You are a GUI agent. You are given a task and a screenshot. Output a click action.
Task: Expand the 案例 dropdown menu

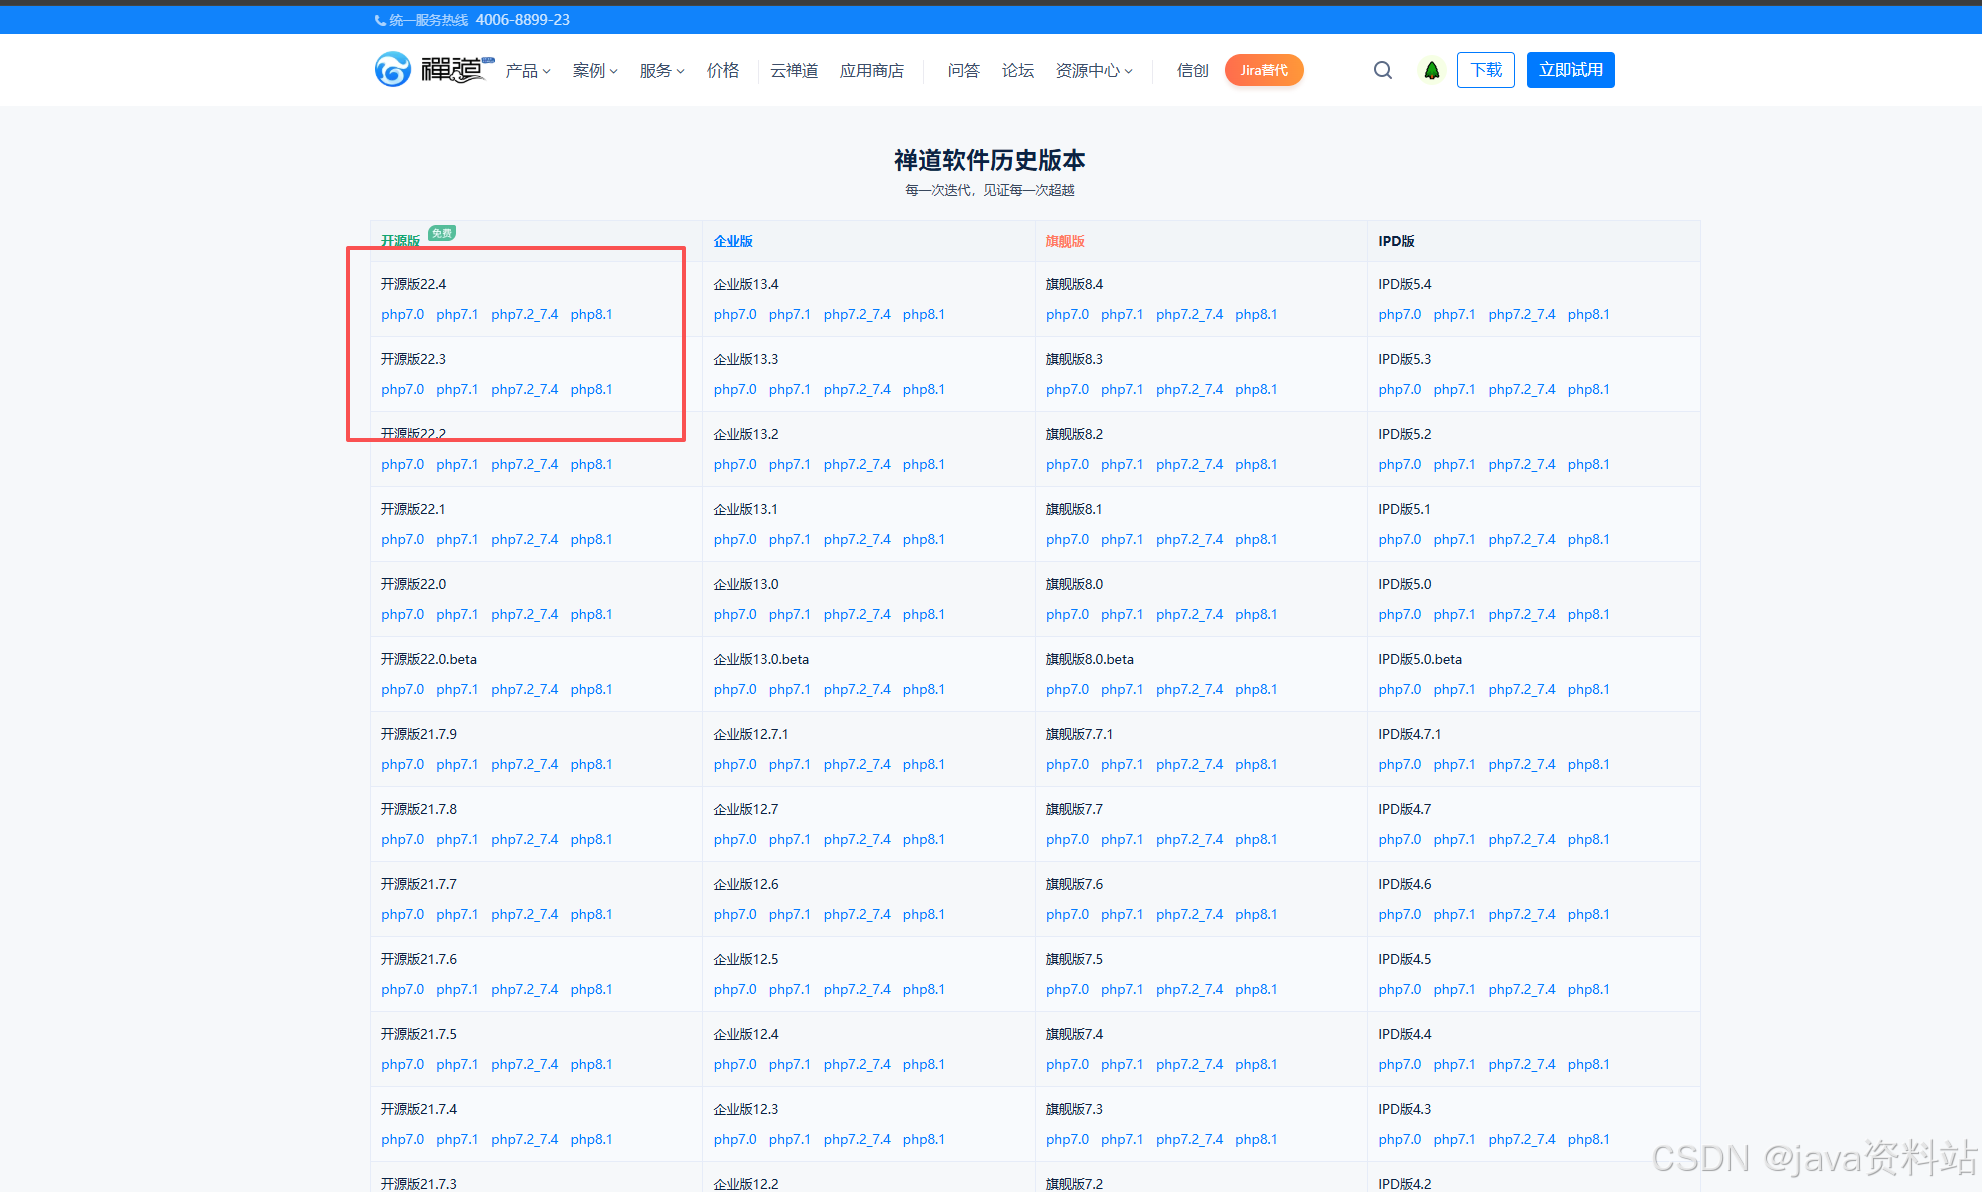[x=595, y=70]
